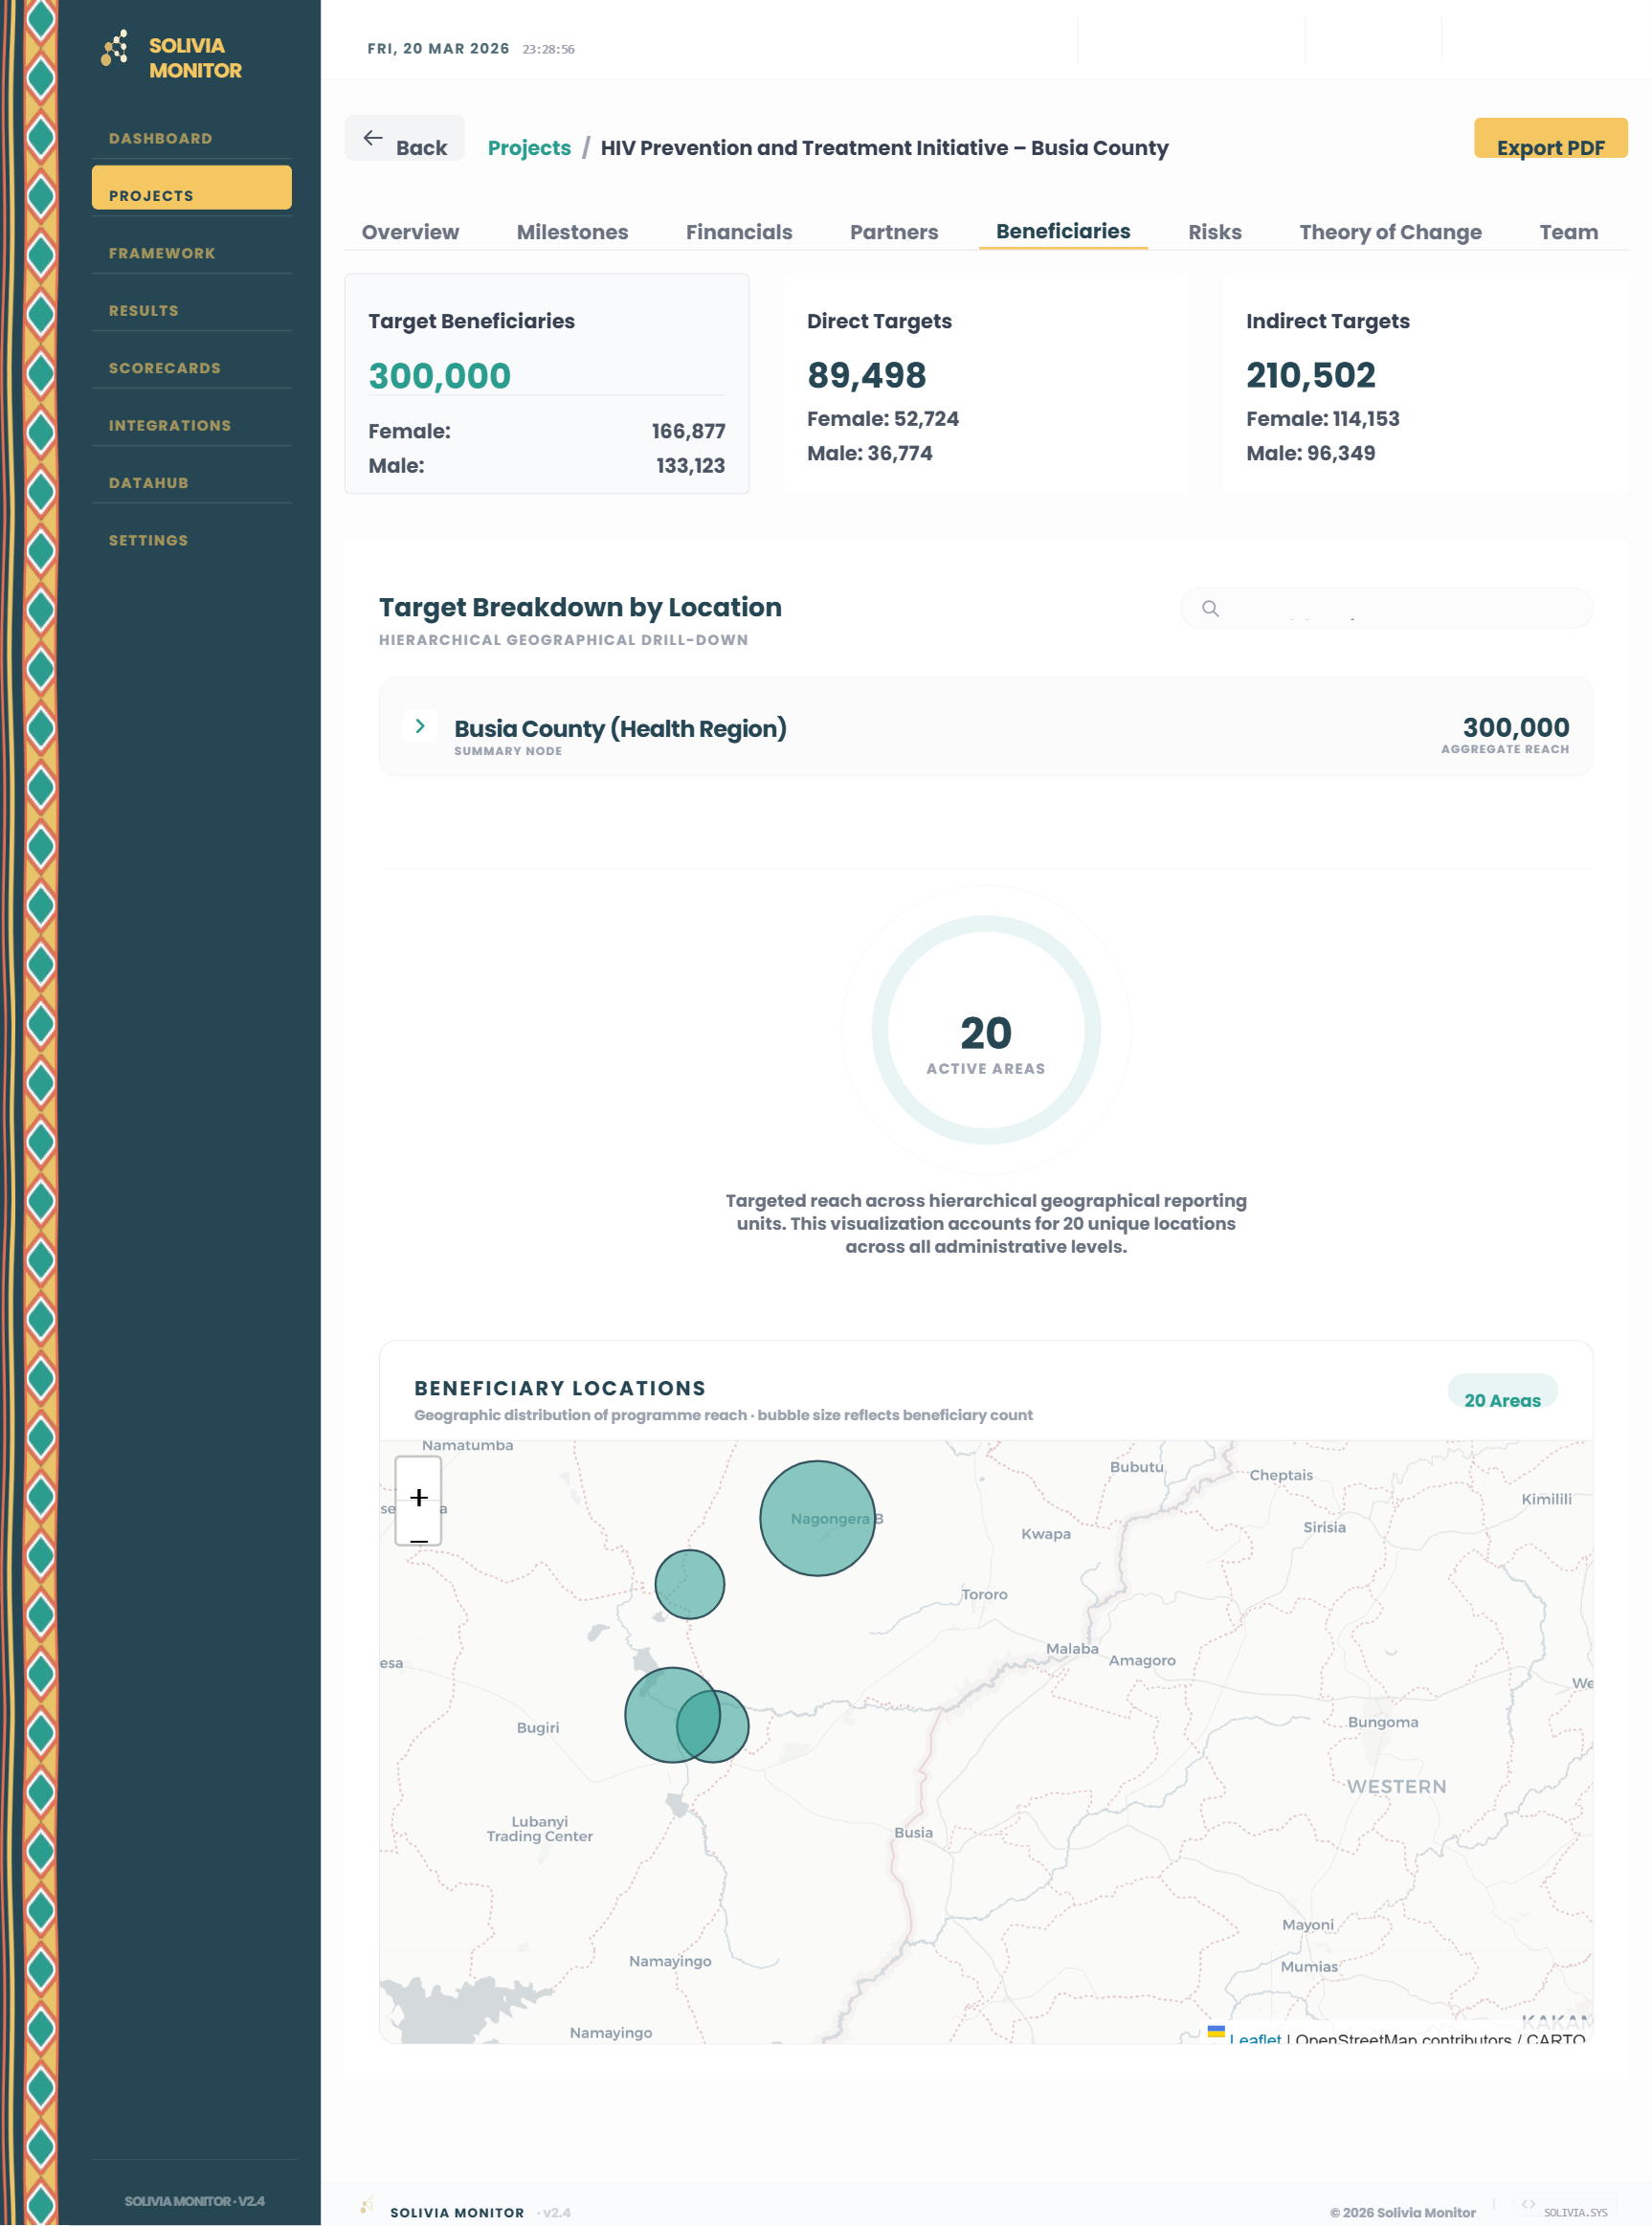Zoom in on the beneficiary map
1652x2226 pixels.
pyautogui.click(x=418, y=1497)
